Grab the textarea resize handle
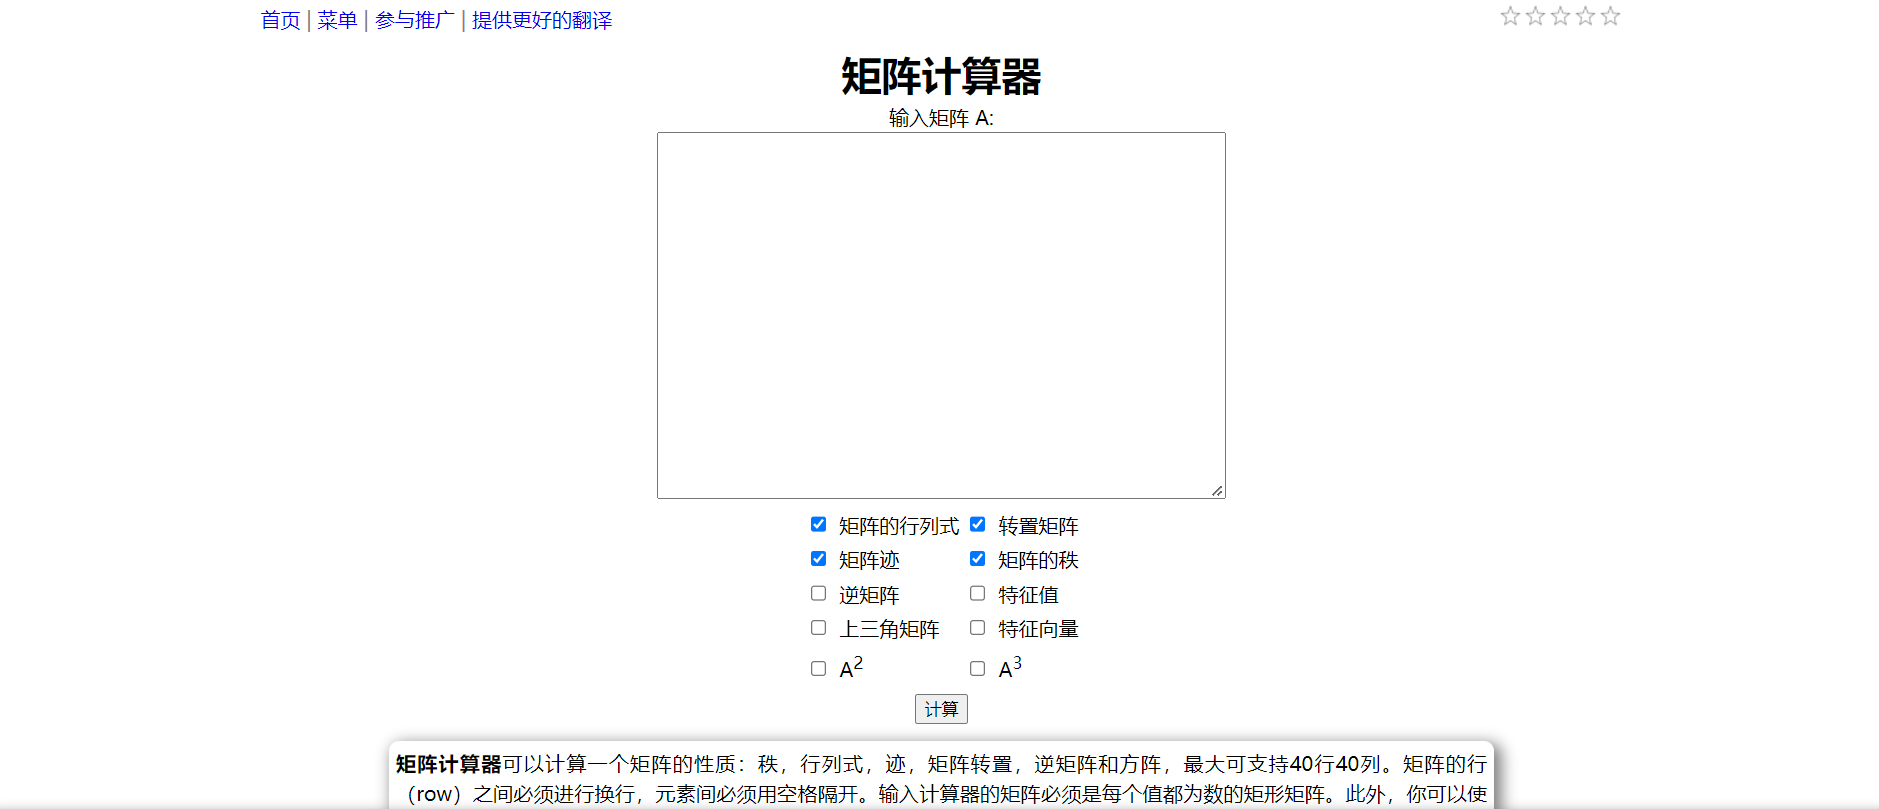 pyautogui.click(x=1217, y=490)
